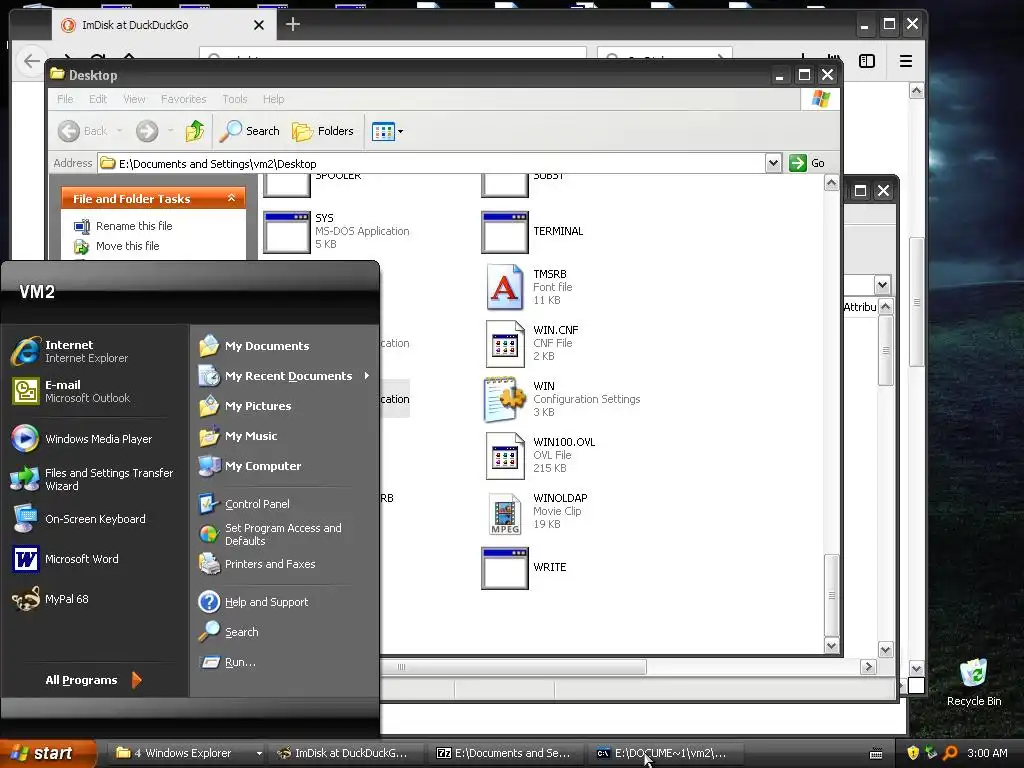Click the Start button
This screenshot has width=1024, height=768.
click(47, 753)
